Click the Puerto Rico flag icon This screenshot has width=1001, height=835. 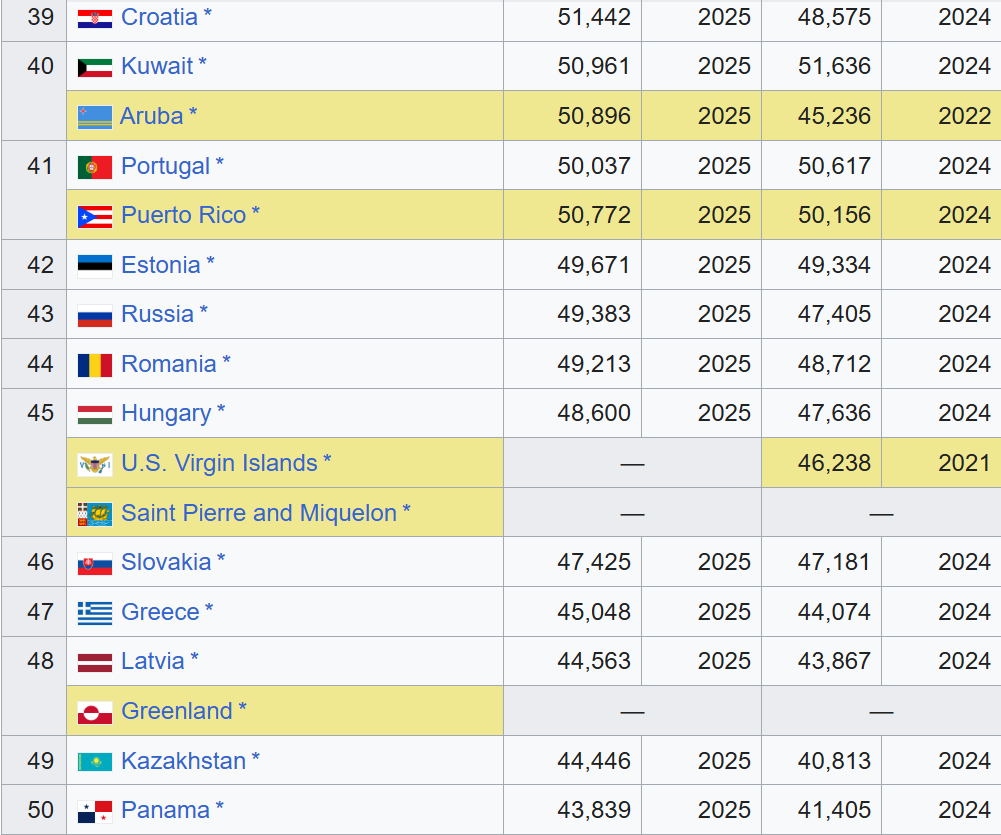click(x=95, y=216)
